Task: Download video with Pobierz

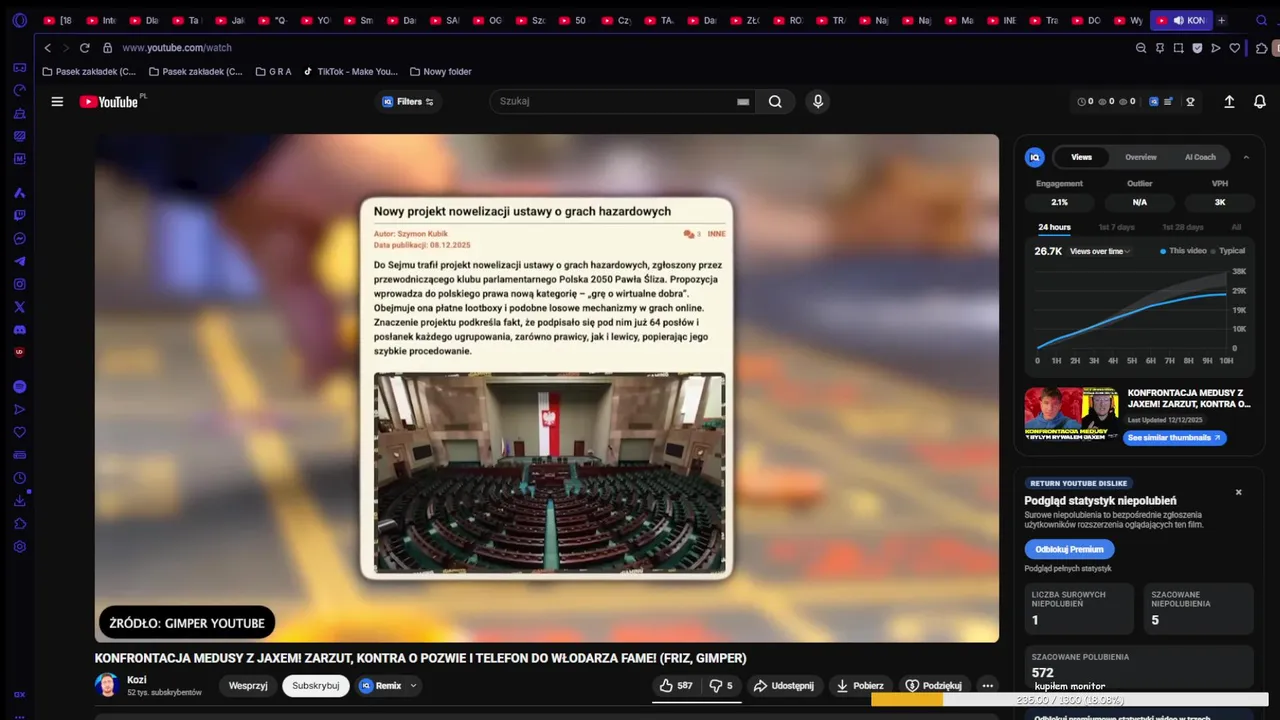Action: [860, 685]
